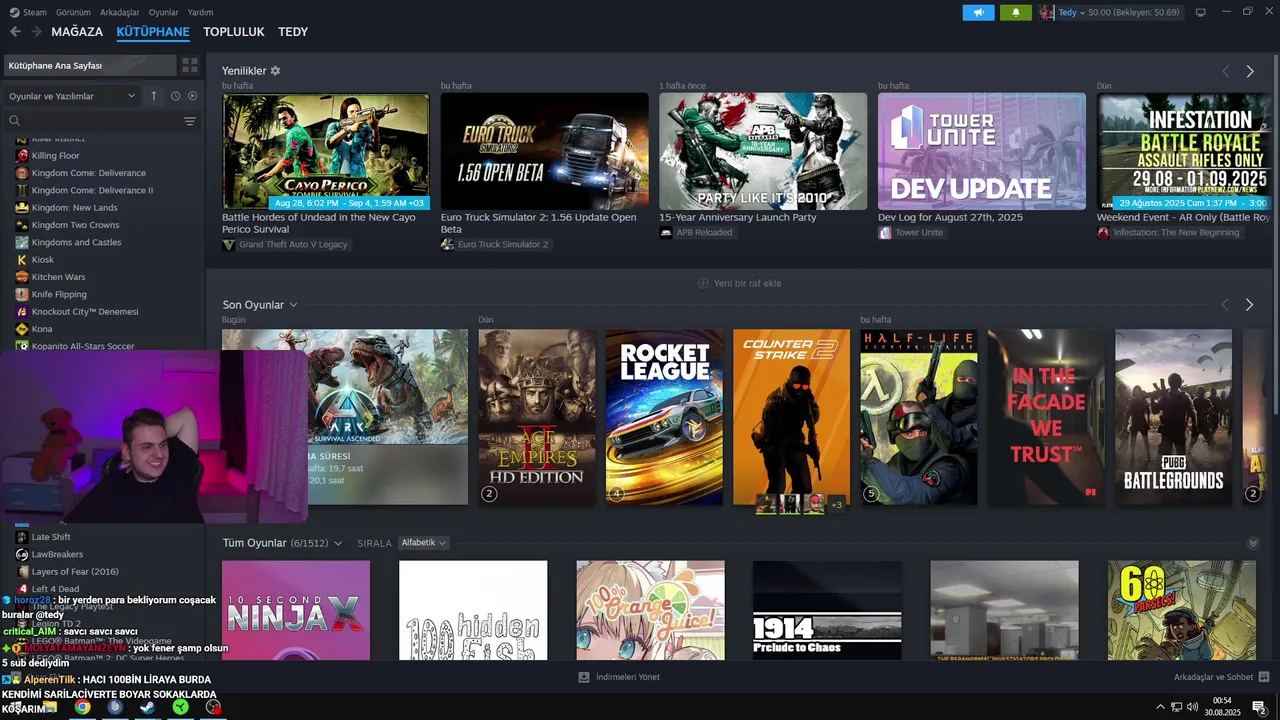
Task: Open the Yenilikler settings gear
Action: pos(275,71)
